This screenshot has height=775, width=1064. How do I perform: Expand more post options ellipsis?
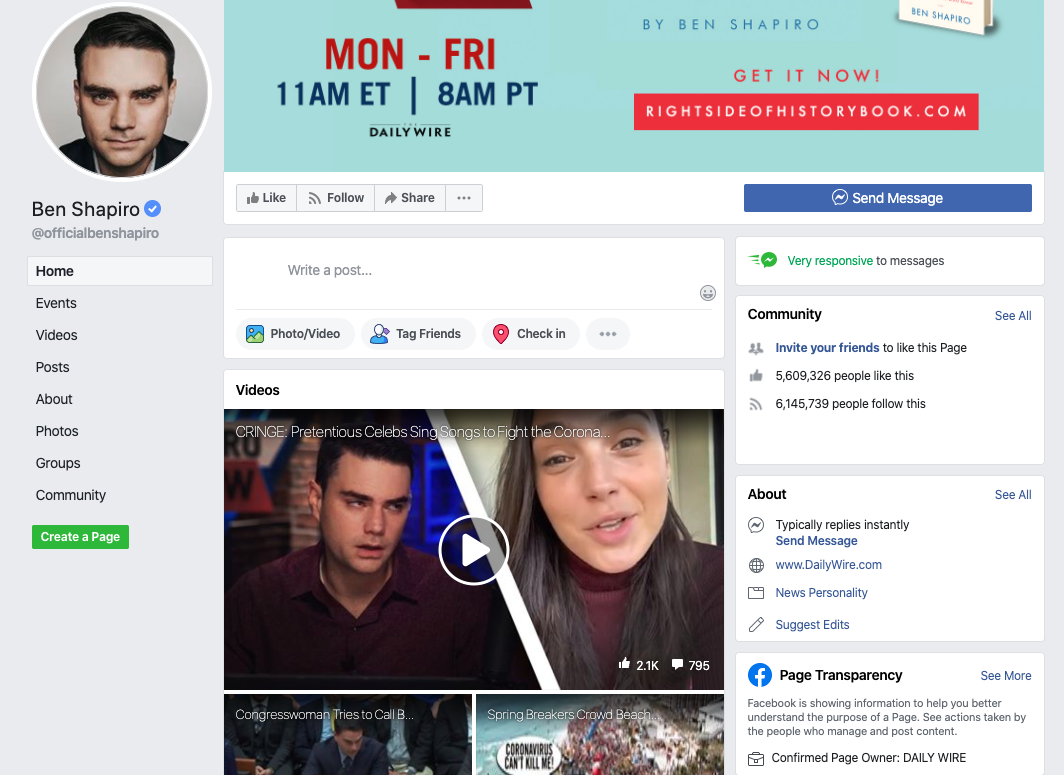click(x=608, y=334)
